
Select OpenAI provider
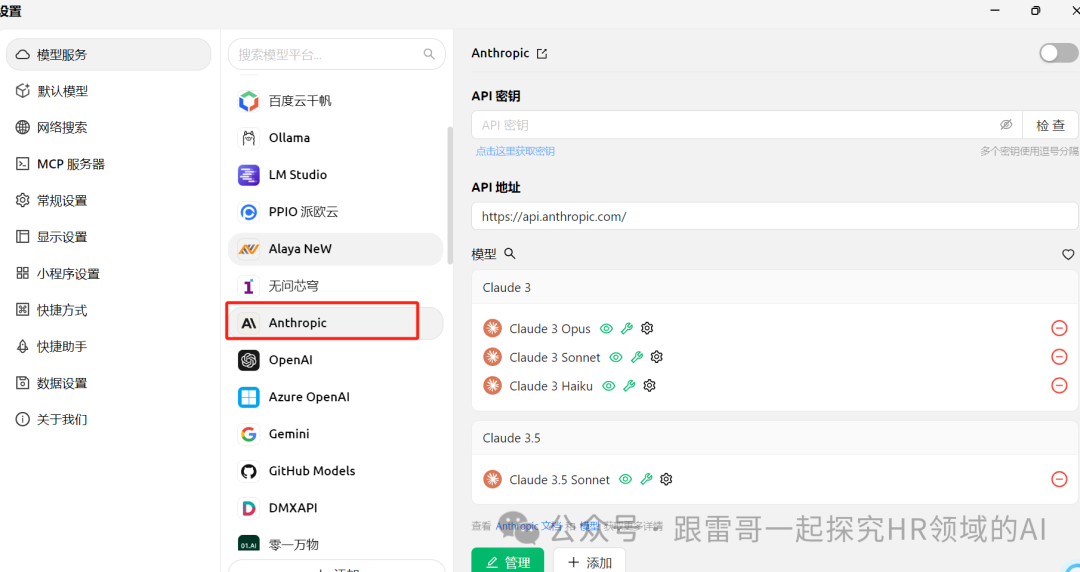pyautogui.click(x=335, y=360)
